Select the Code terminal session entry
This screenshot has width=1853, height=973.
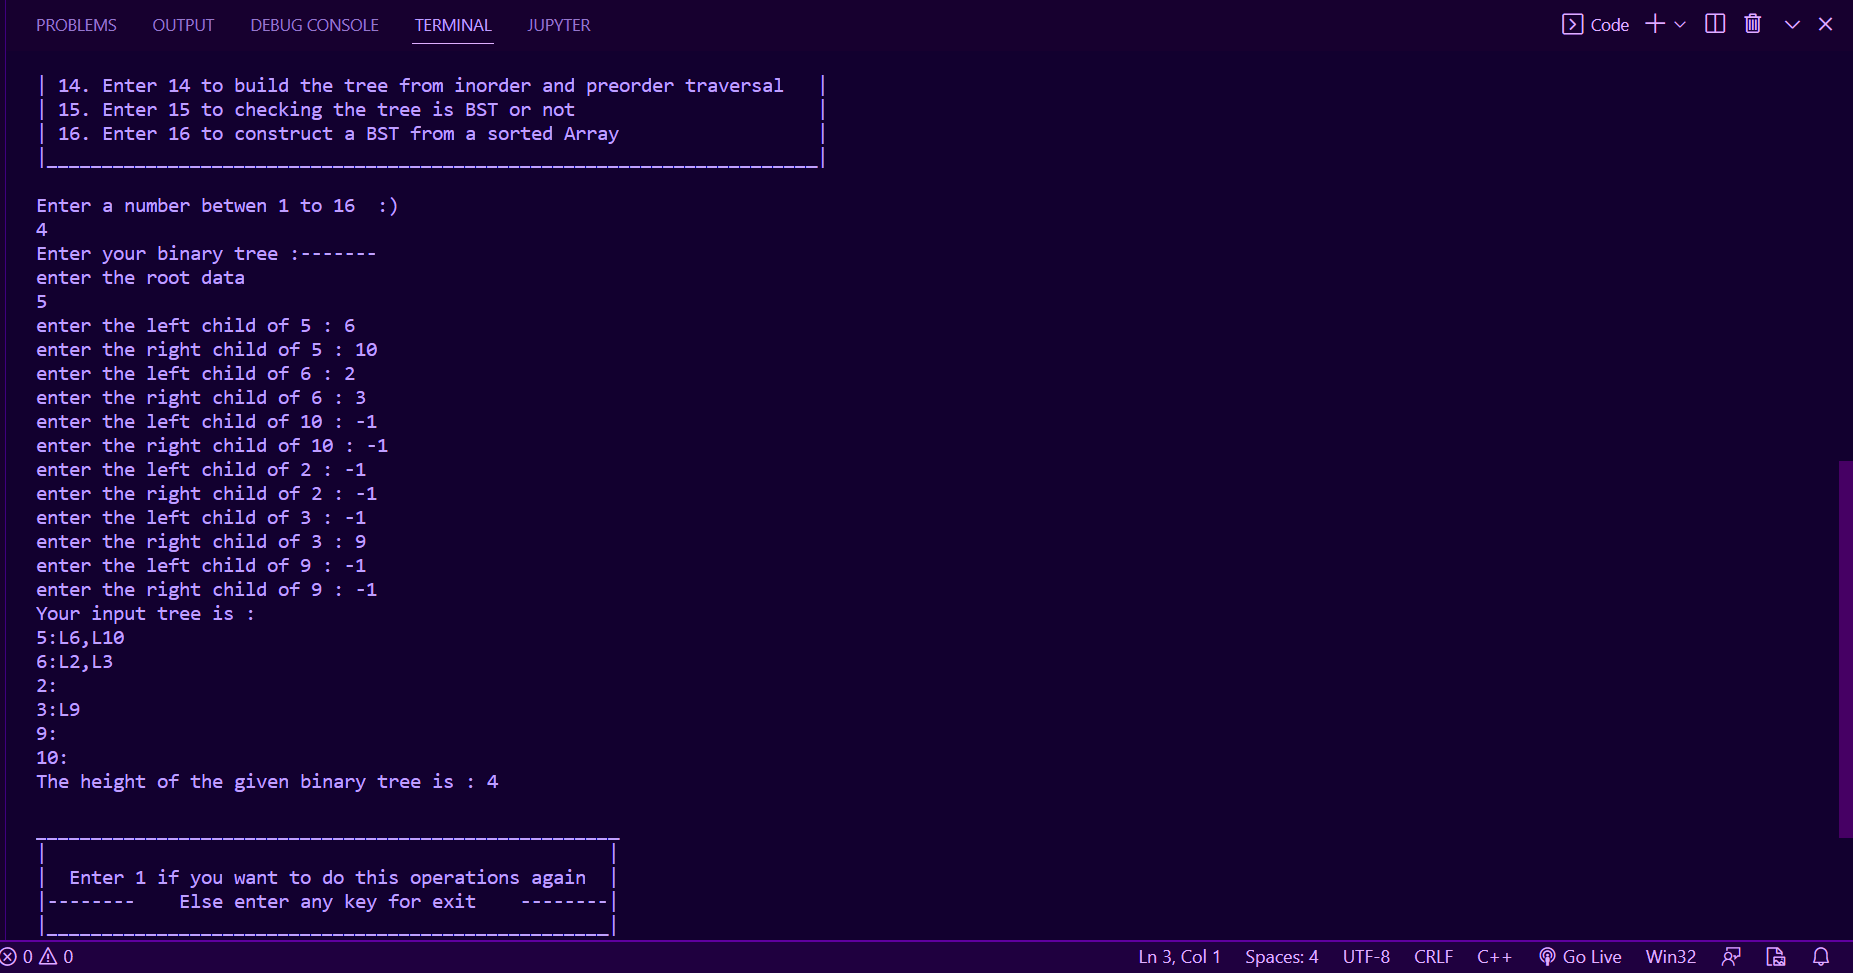pyautogui.click(x=1596, y=23)
